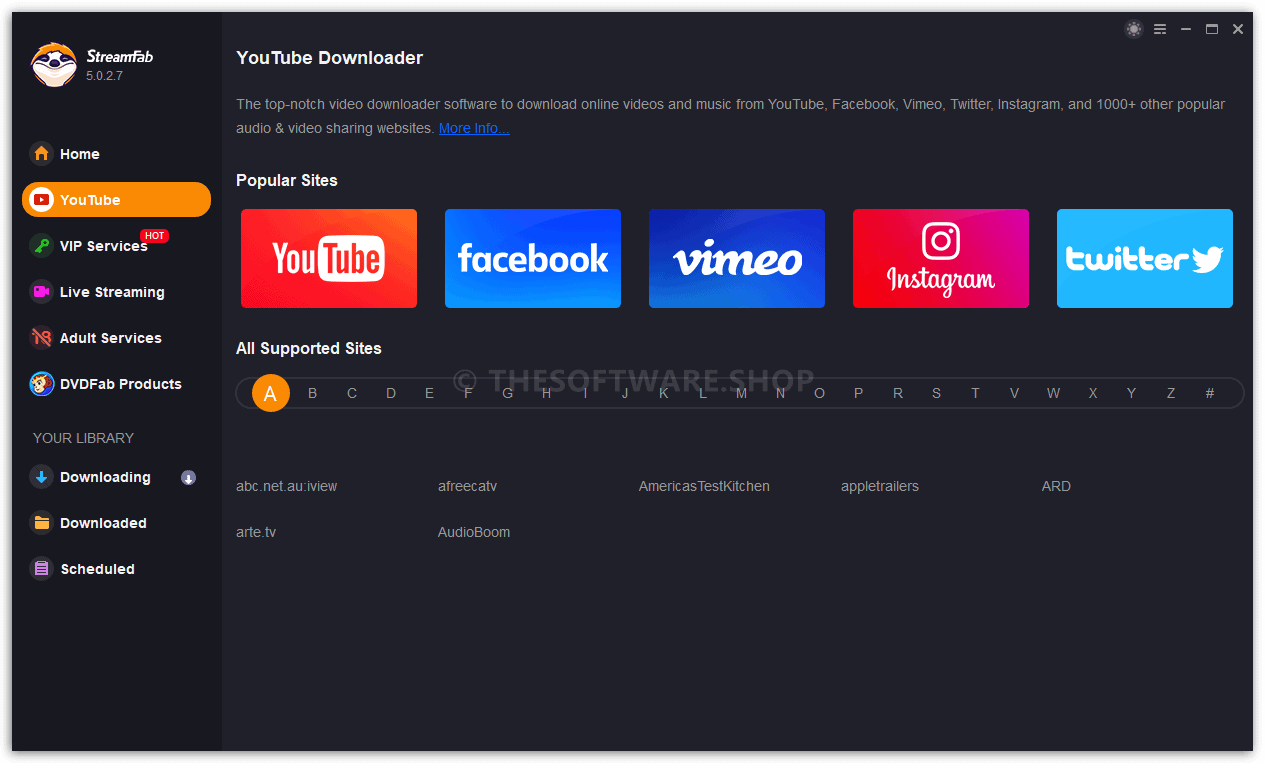Open the hamburger menu in title bar

coord(1160,29)
